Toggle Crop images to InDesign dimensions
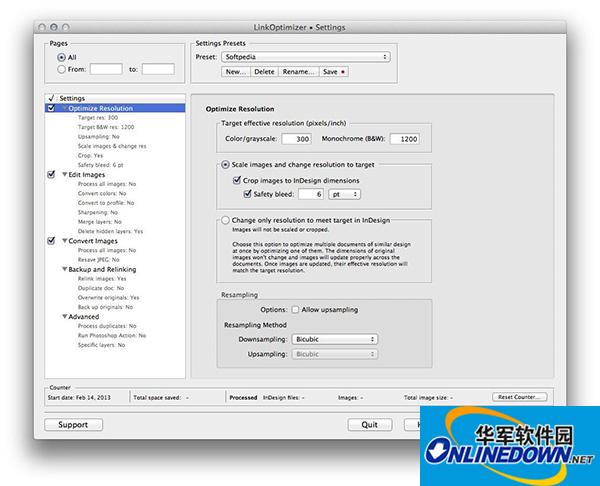The width and height of the screenshot is (600, 486). (237, 180)
